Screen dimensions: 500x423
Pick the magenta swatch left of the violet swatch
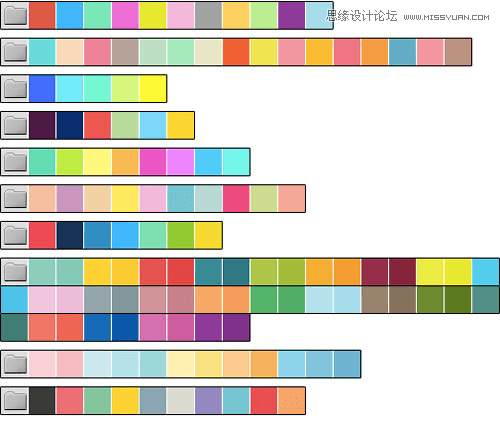coord(153,162)
